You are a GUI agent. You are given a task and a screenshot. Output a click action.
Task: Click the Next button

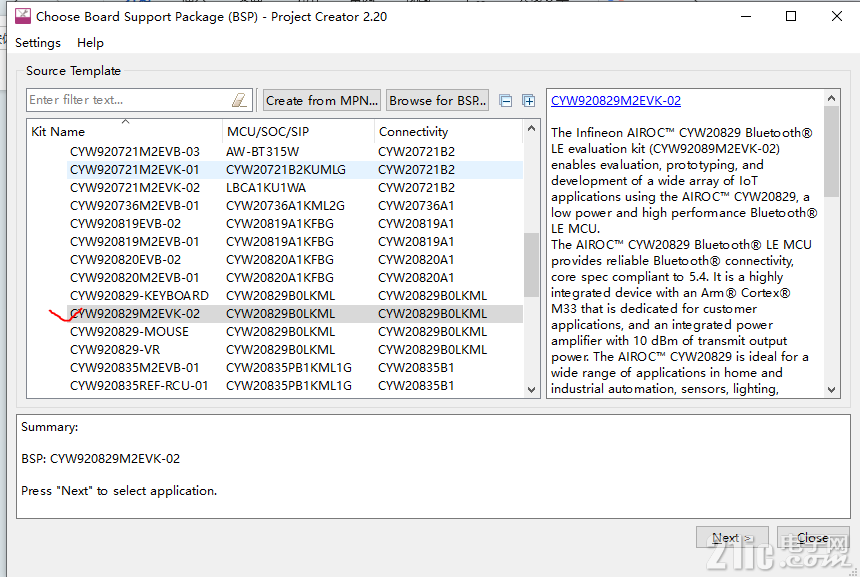point(732,538)
